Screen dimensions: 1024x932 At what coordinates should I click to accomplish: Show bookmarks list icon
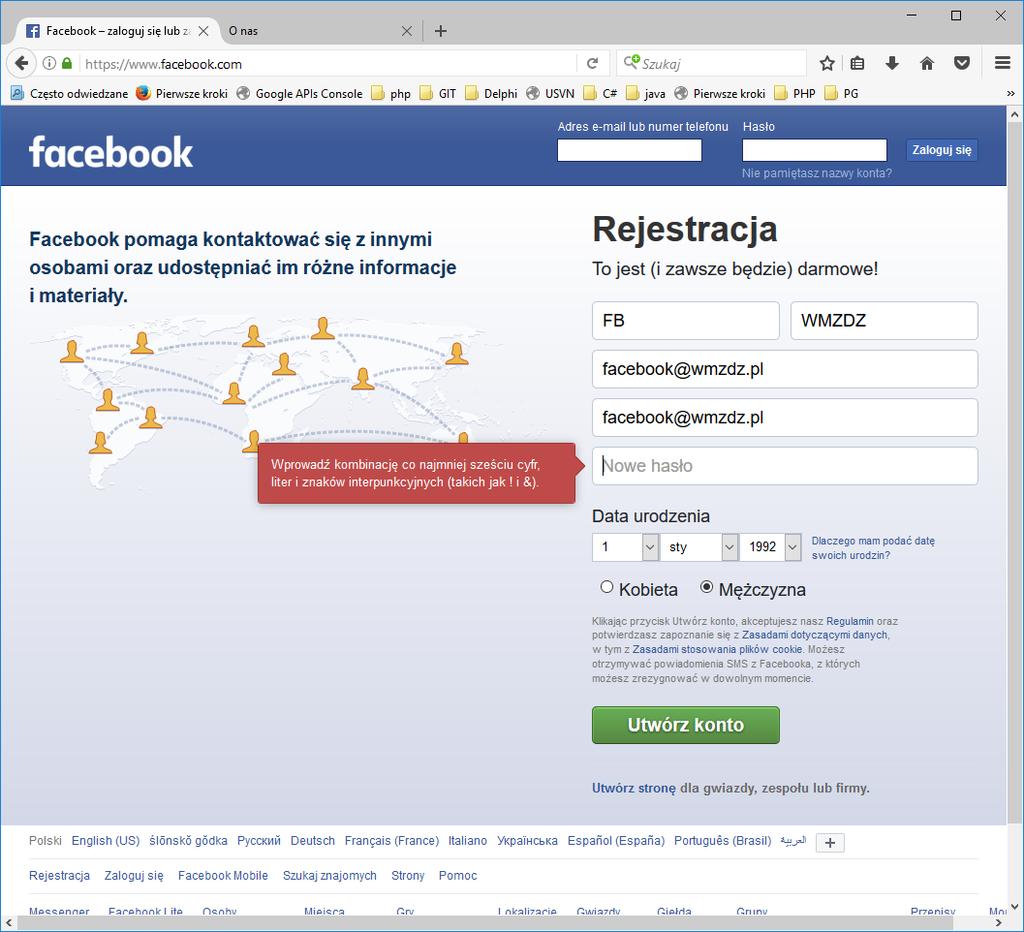[857, 63]
